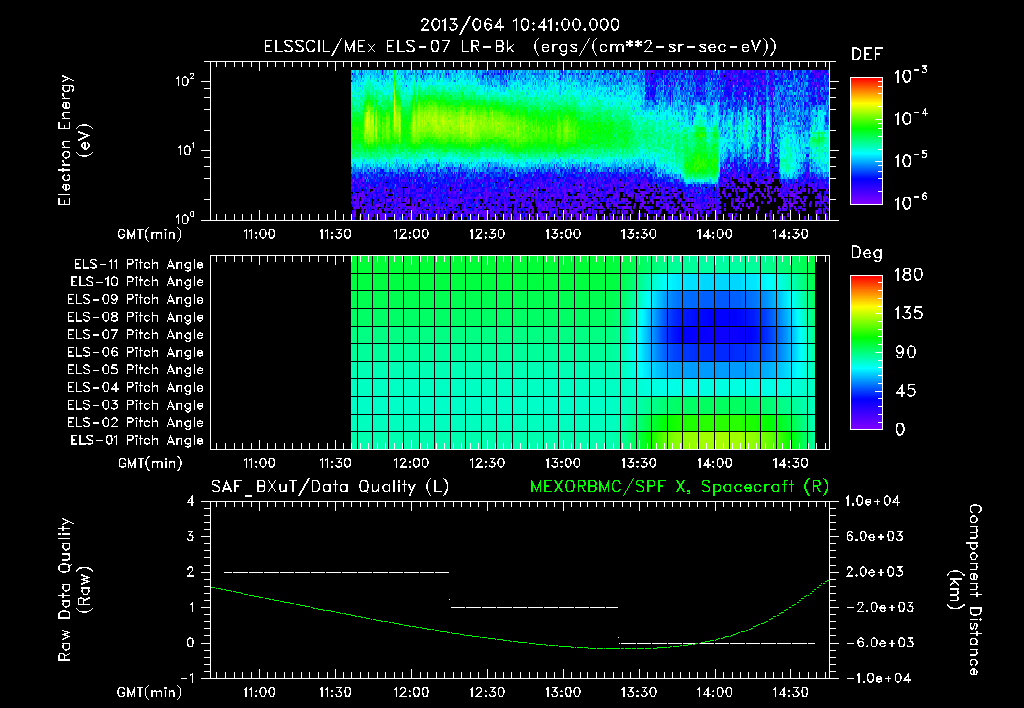The width and height of the screenshot is (1024, 708).
Task: Click 12:30 tick label under the pitch angle panel
Action: click(x=487, y=463)
